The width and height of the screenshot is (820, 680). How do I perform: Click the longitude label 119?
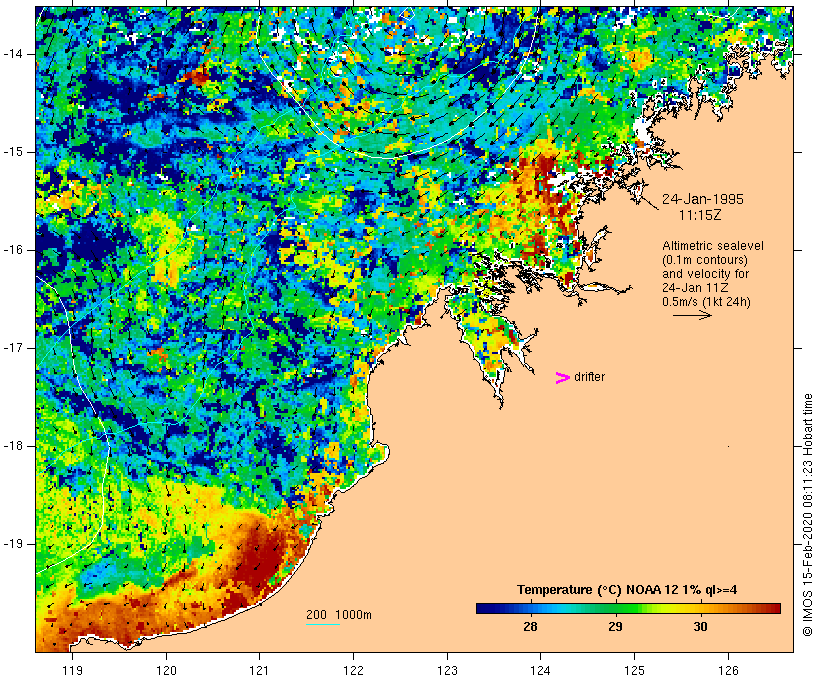72,670
